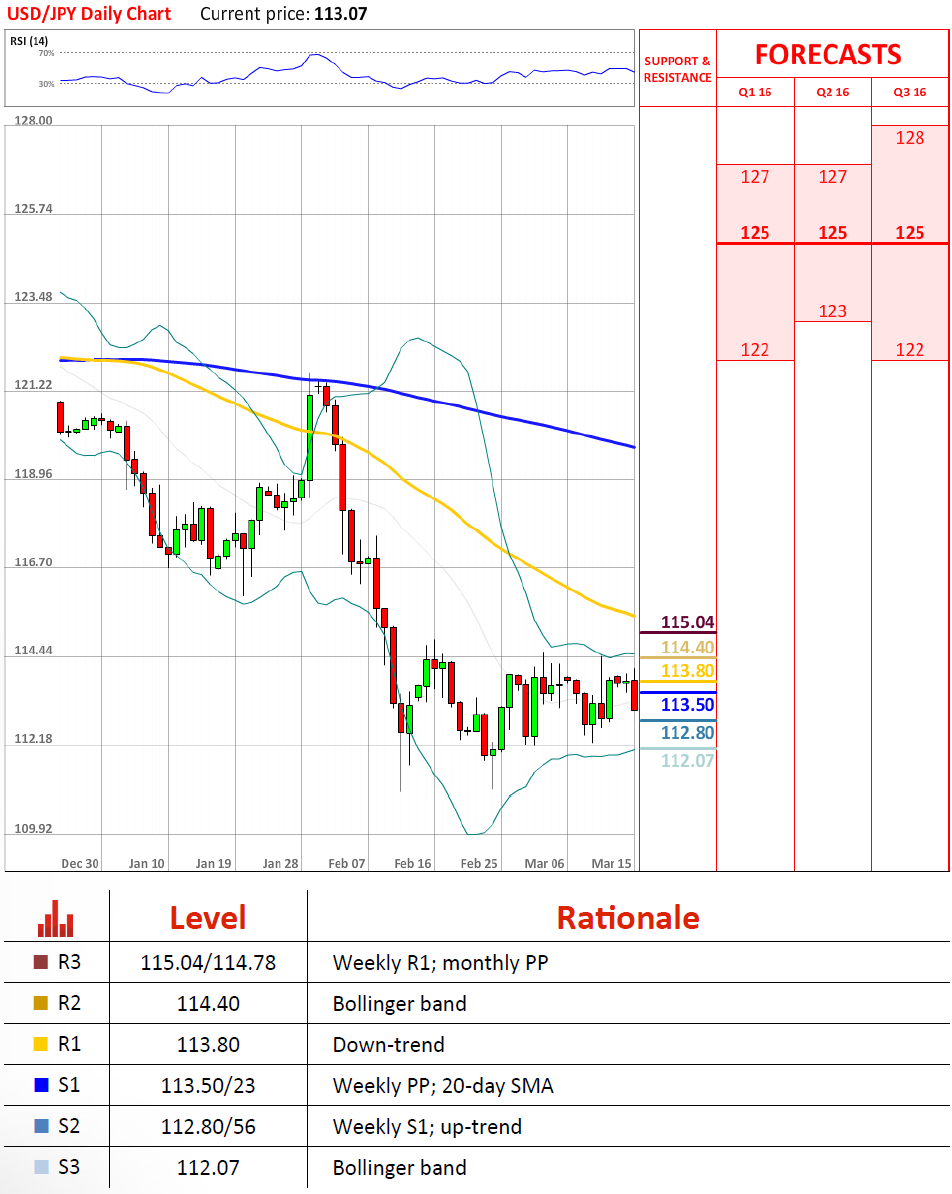This screenshot has width=952, height=1194.
Task: Click the 115.04/114.78 level cell
Action: pyautogui.click(x=208, y=963)
